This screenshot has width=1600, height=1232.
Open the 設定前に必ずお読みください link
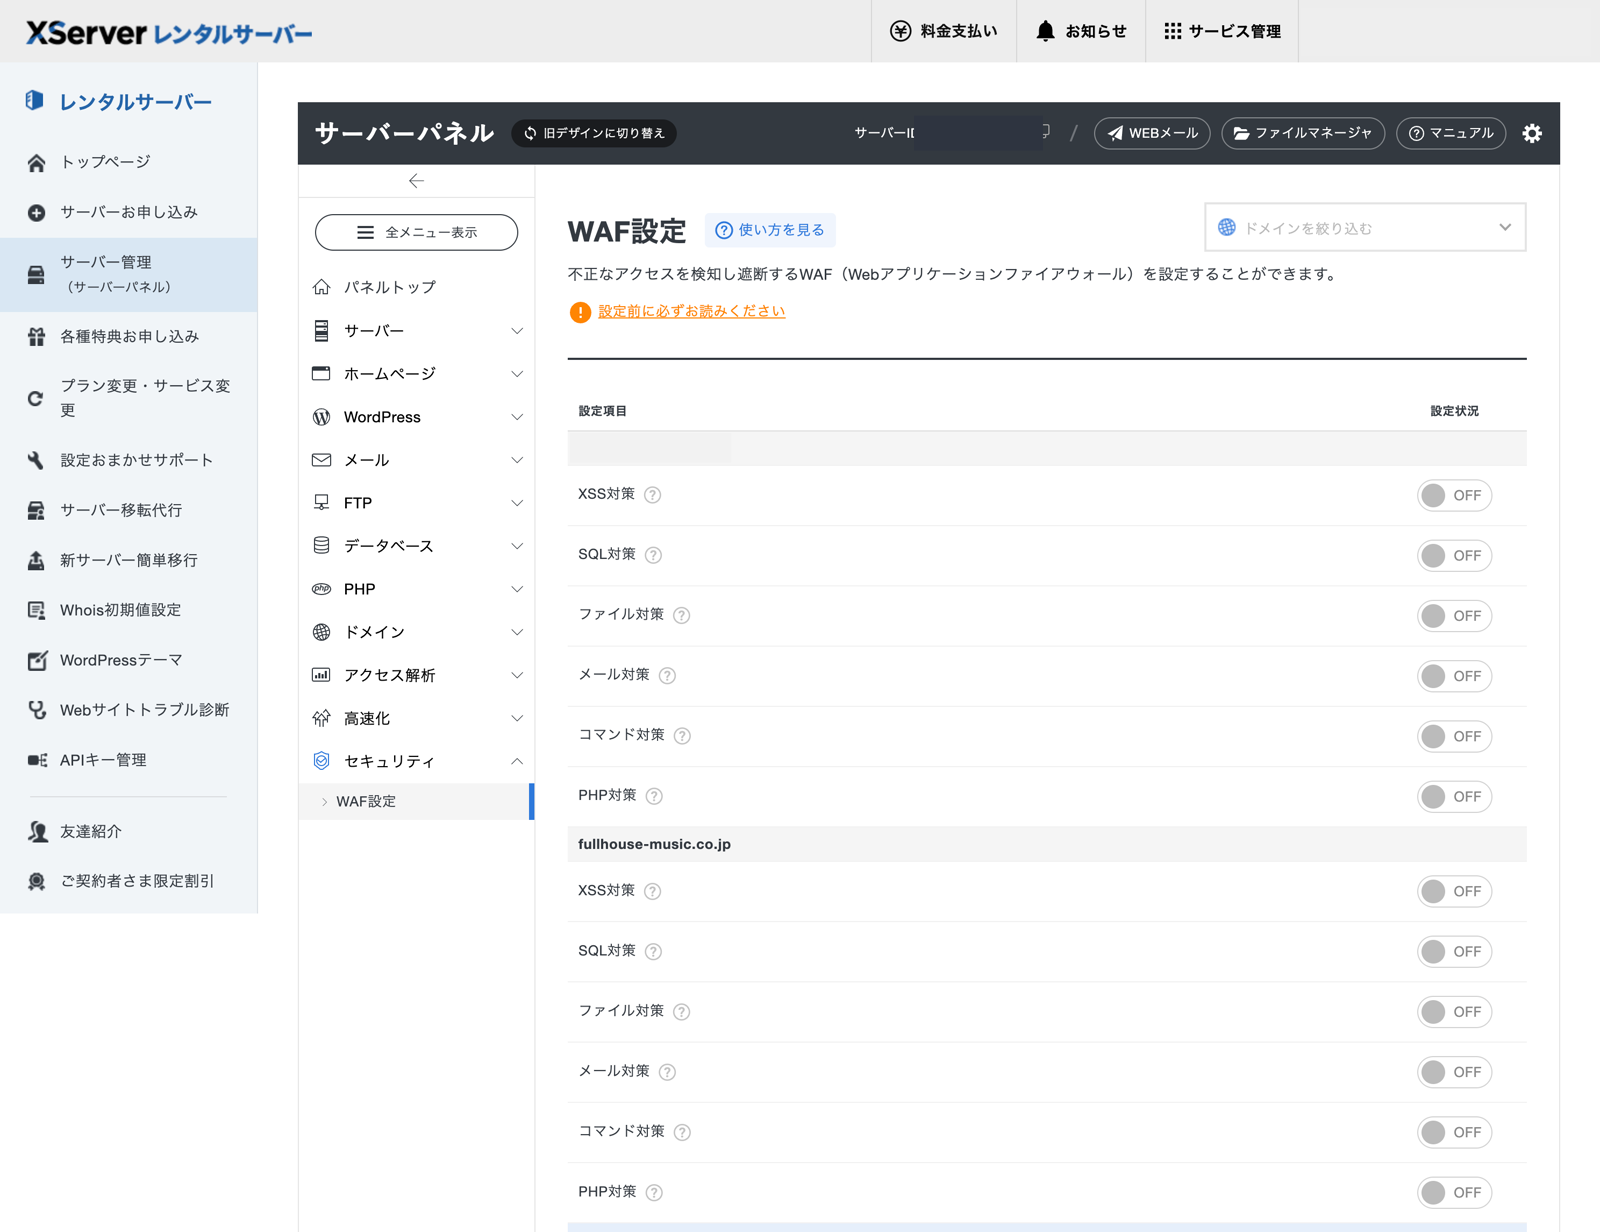[692, 311]
